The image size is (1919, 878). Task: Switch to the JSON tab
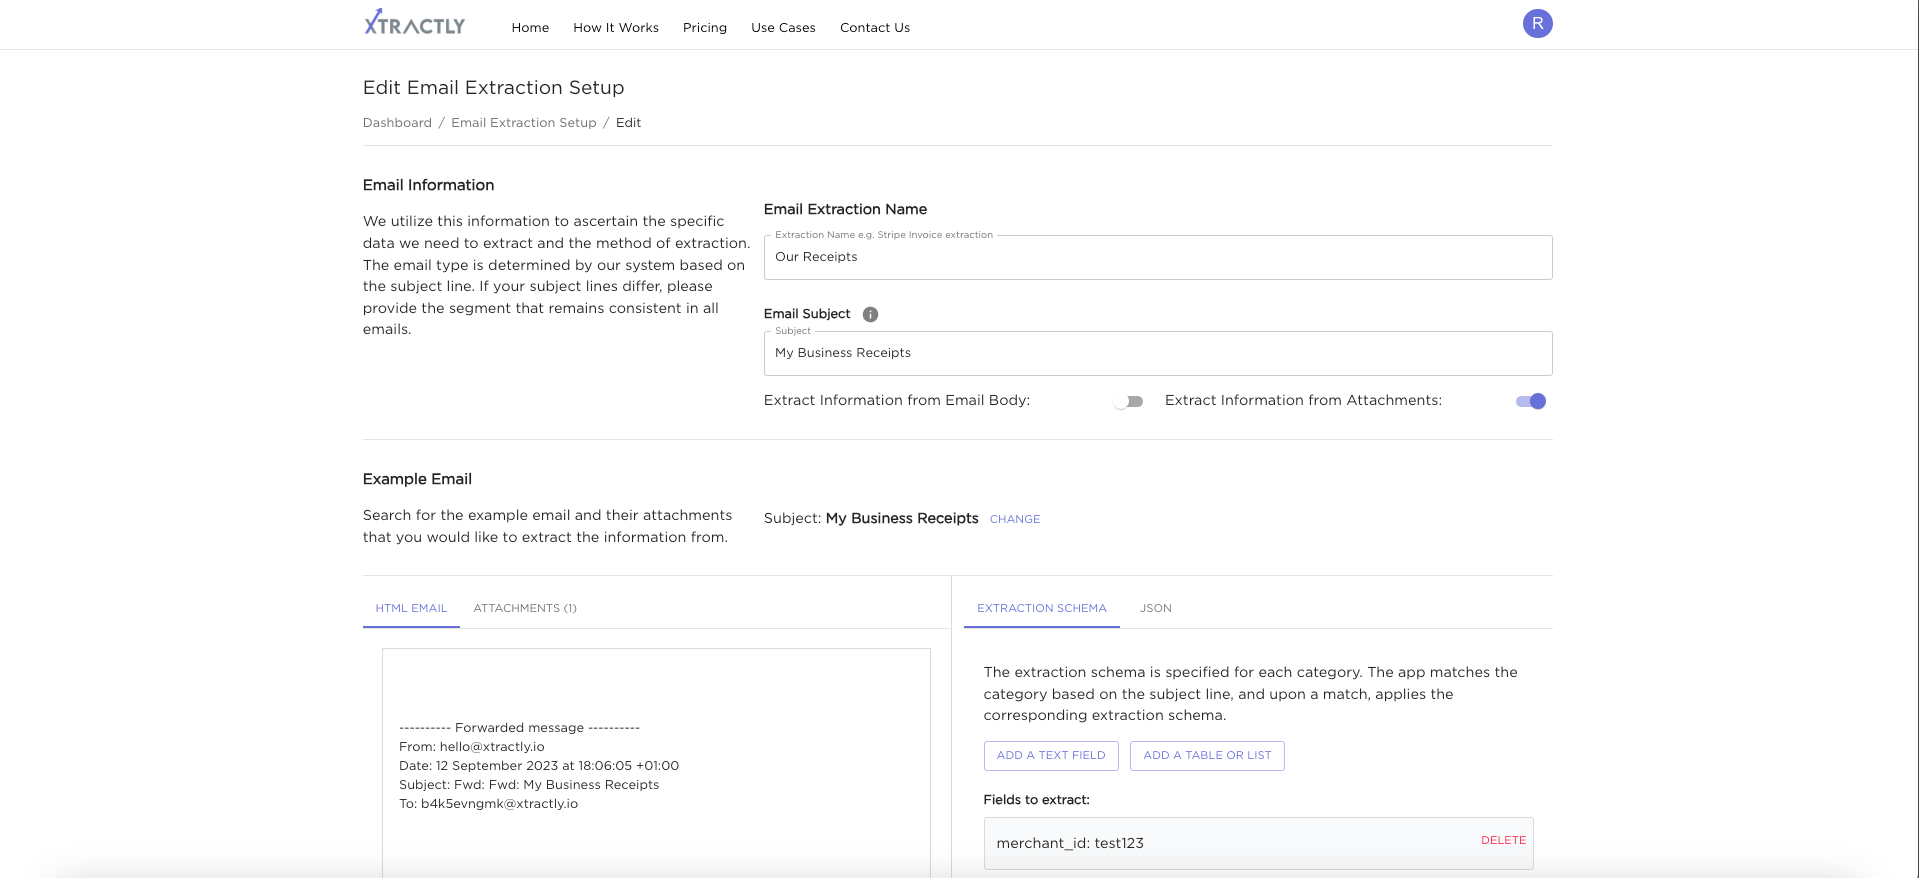1156,608
